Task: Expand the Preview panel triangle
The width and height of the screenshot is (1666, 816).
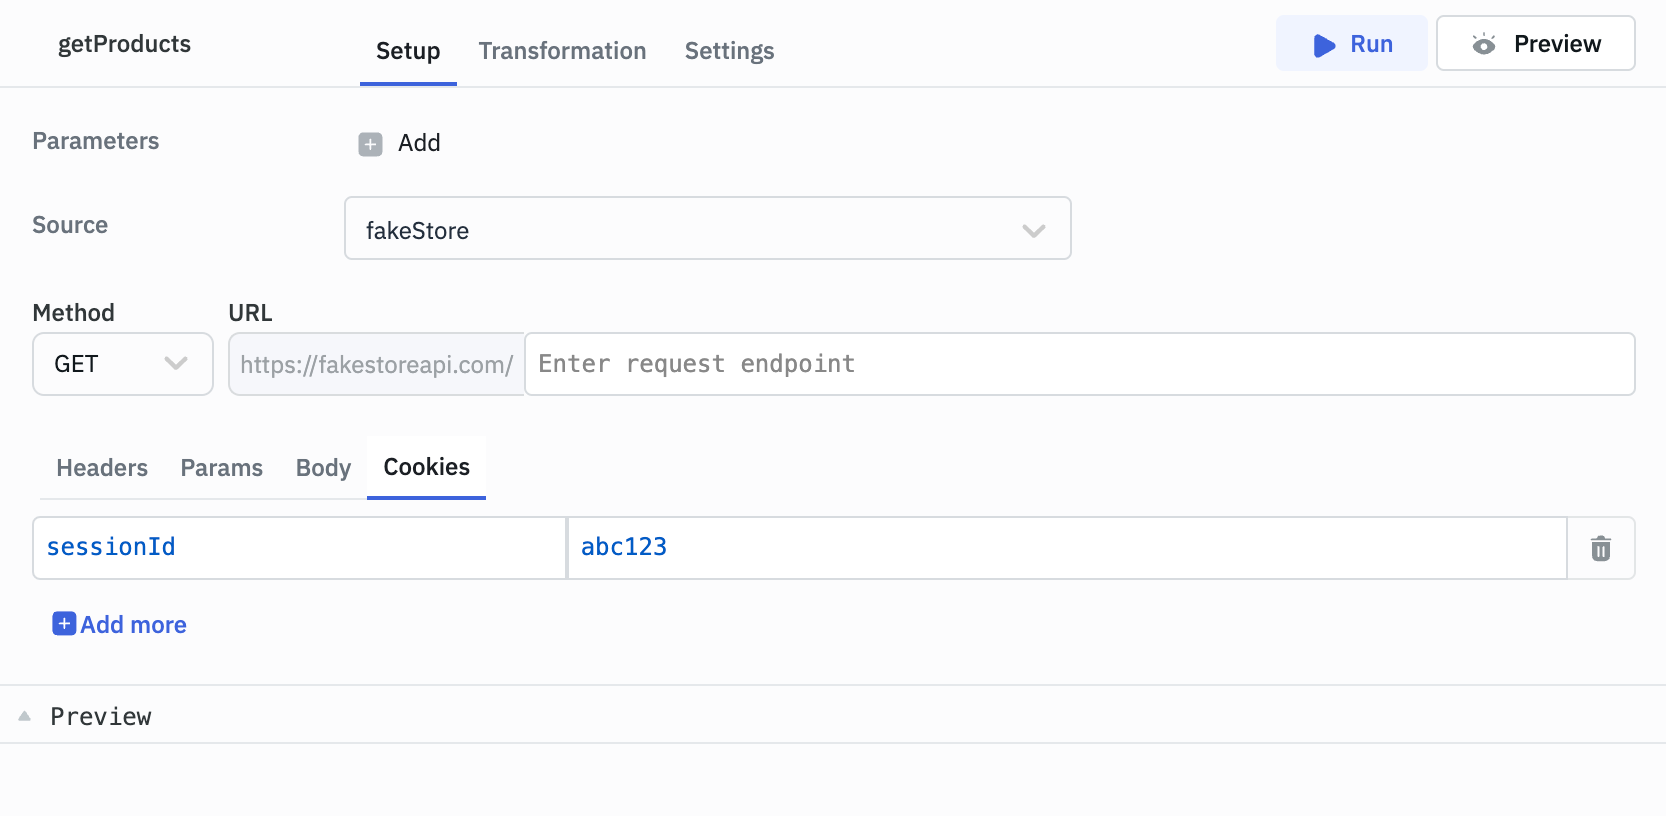Action: [x=25, y=716]
